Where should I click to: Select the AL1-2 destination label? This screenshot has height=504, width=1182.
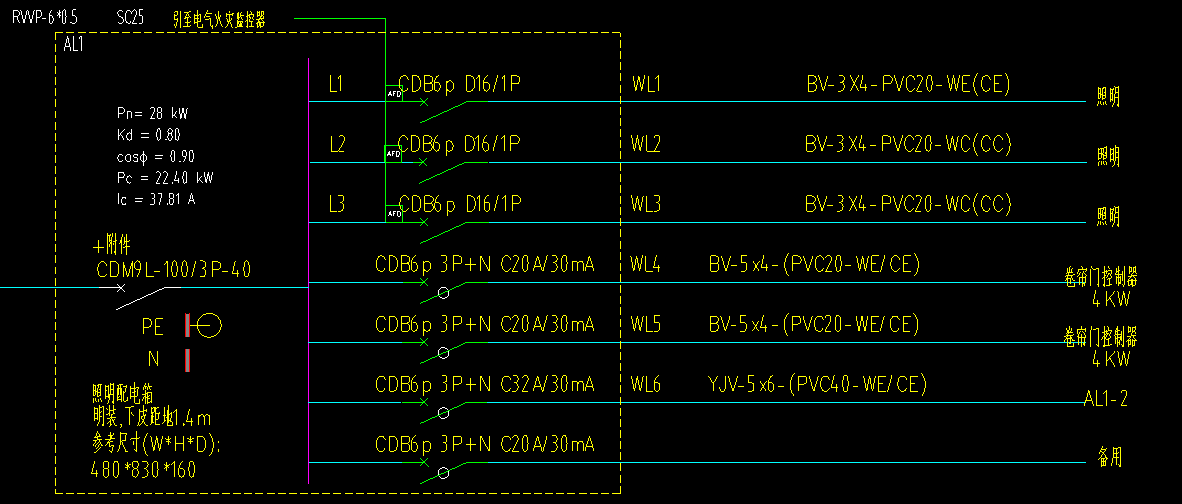tap(1106, 399)
